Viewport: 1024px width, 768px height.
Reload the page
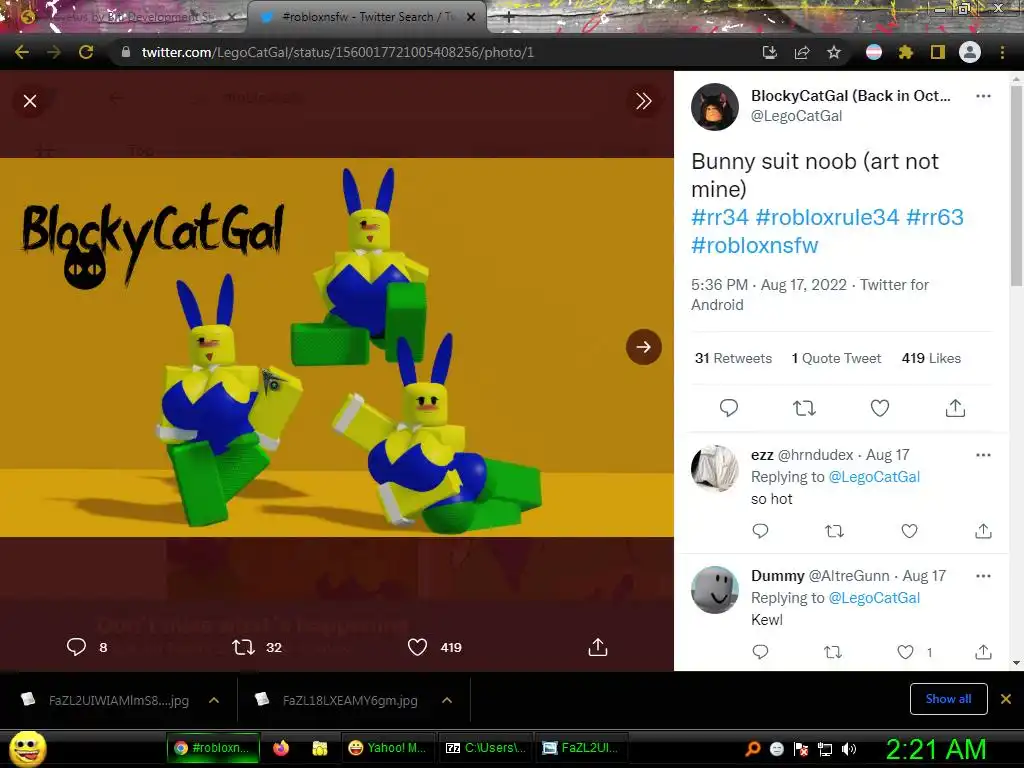click(x=86, y=52)
